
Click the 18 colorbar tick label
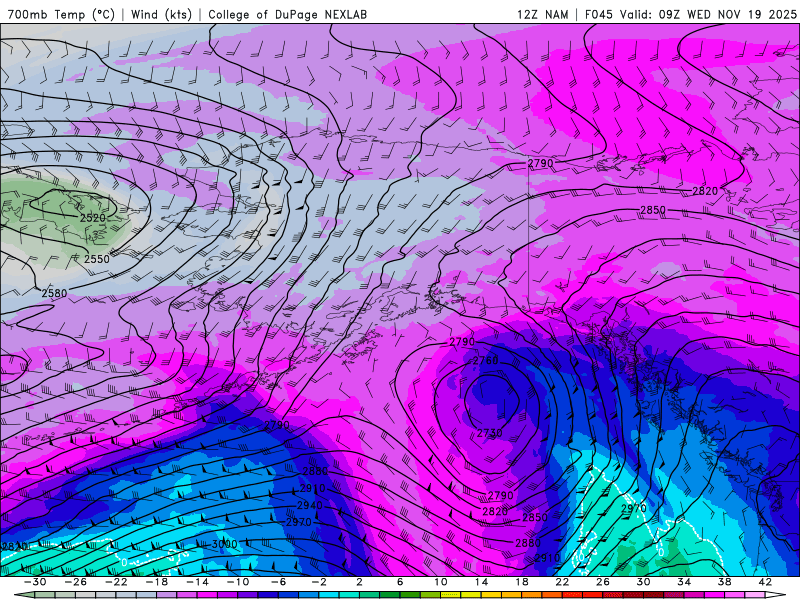click(521, 582)
